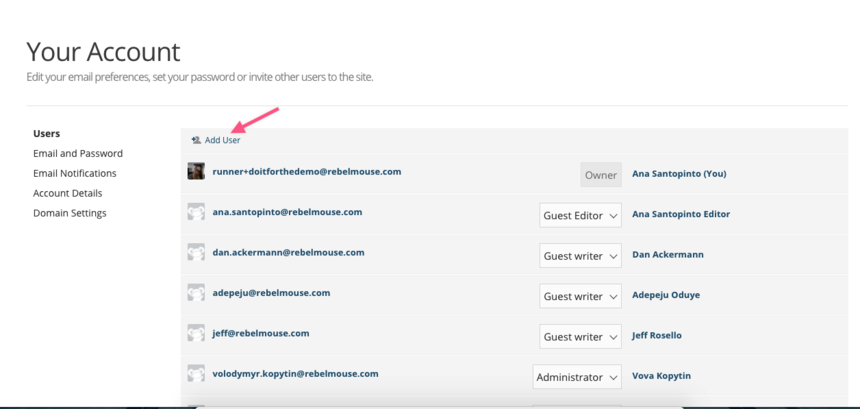Click the name Ana Santopinto Editor

tap(681, 214)
